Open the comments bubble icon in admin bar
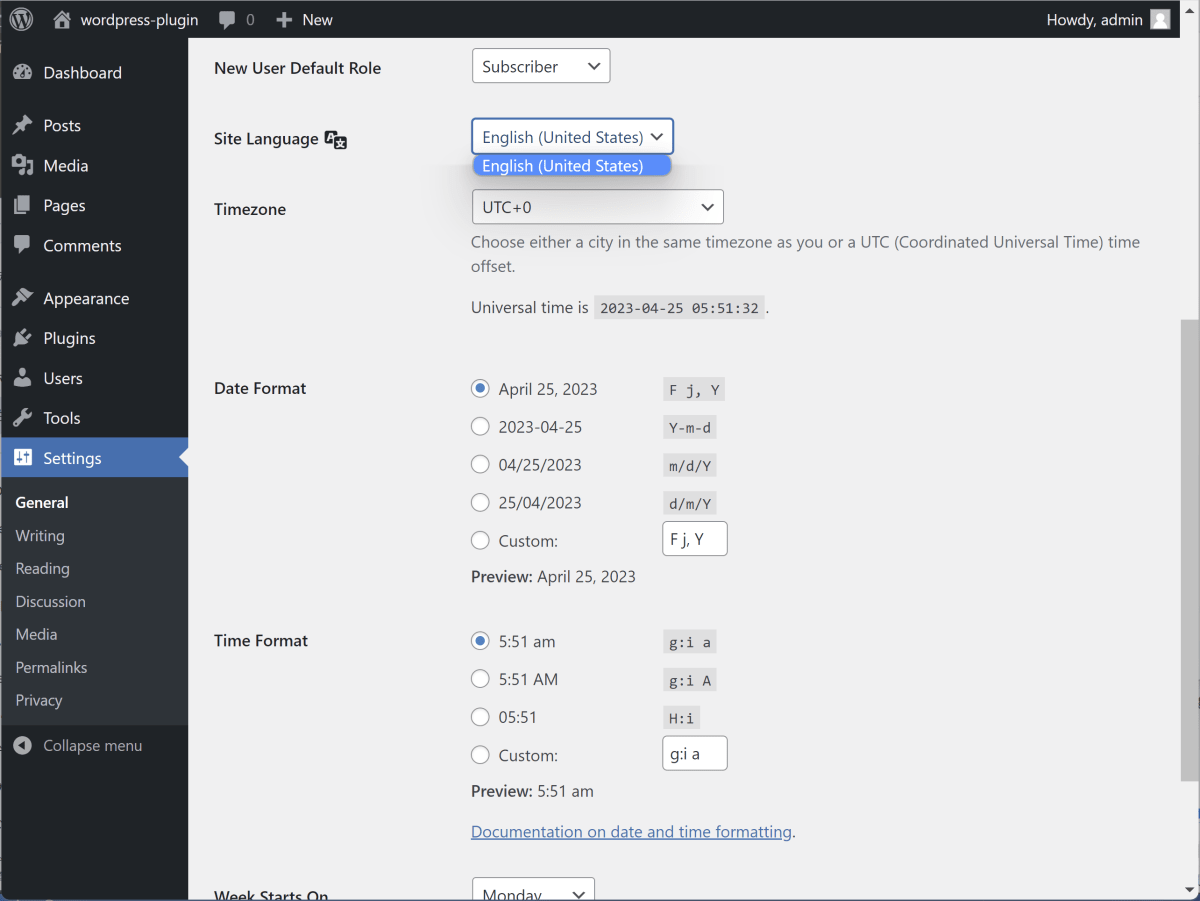This screenshot has height=901, width=1200. point(228,20)
